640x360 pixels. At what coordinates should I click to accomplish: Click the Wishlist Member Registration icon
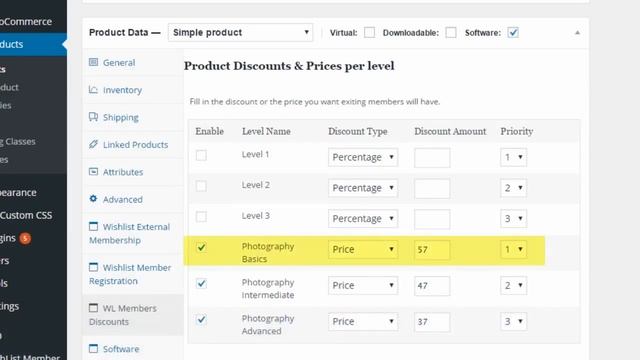[x=93, y=267]
